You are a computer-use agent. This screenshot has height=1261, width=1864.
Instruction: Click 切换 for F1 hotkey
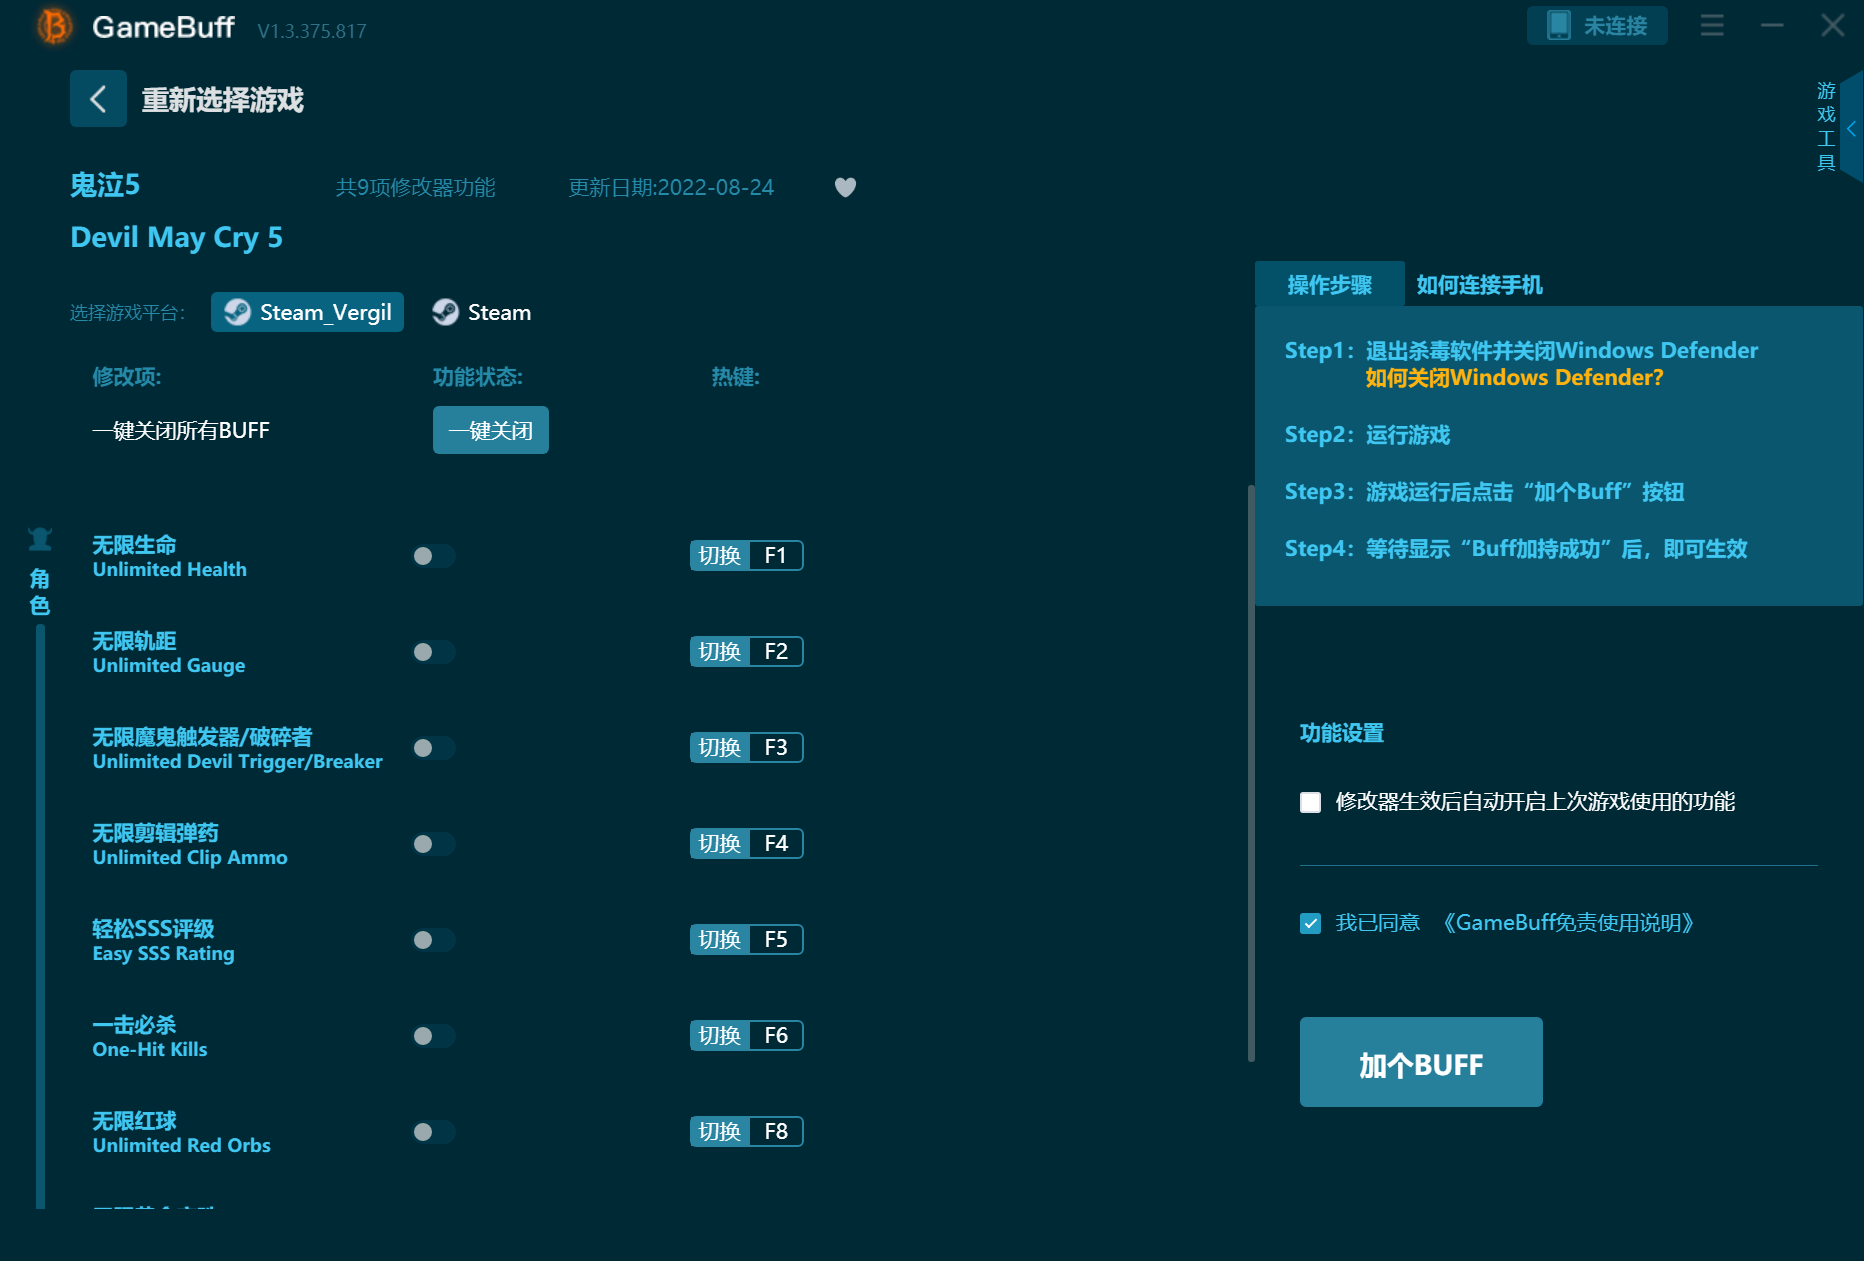coord(720,556)
